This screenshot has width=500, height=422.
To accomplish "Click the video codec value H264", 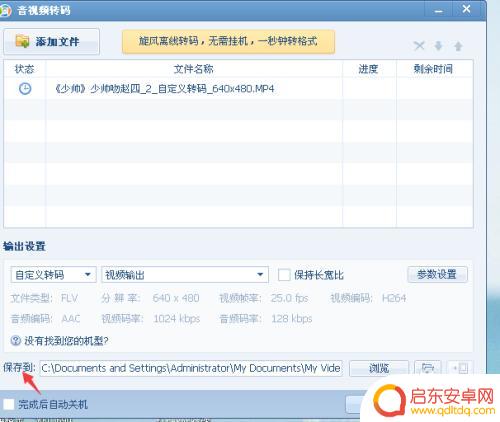I will (x=394, y=298).
